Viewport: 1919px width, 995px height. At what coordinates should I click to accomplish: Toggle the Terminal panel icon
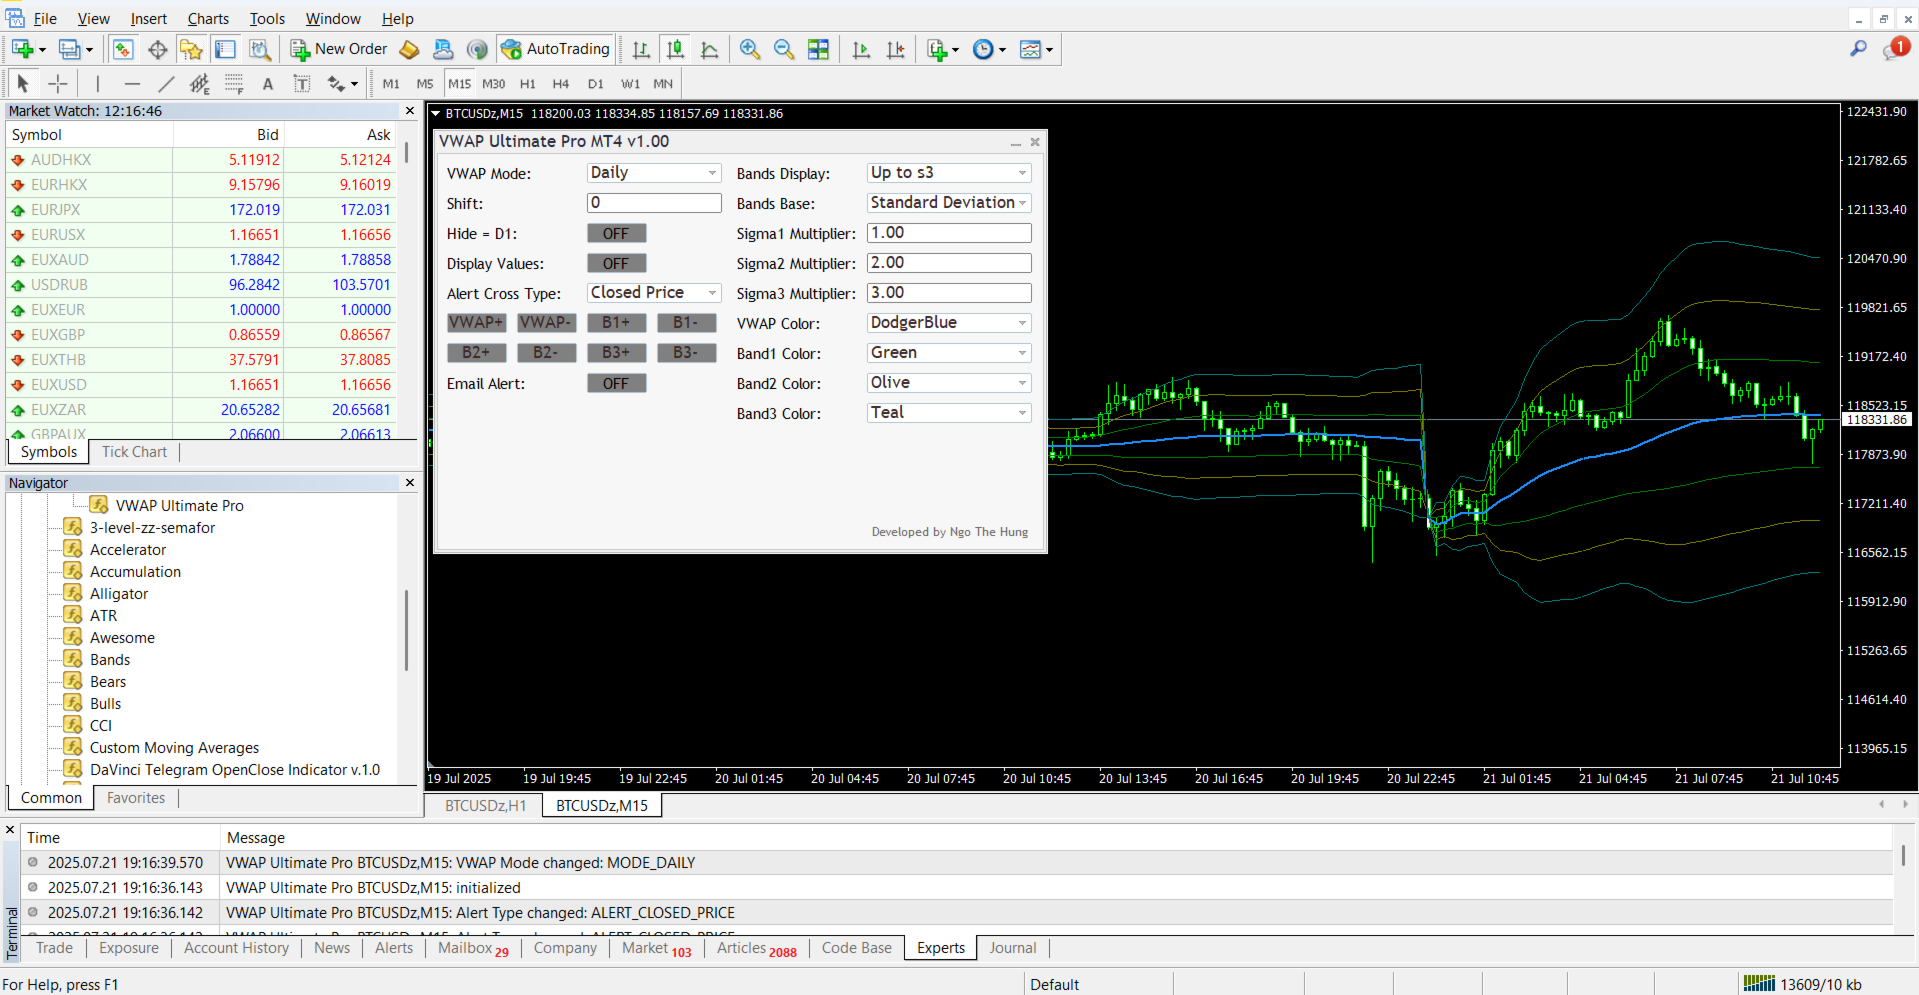pyautogui.click(x=226, y=49)
